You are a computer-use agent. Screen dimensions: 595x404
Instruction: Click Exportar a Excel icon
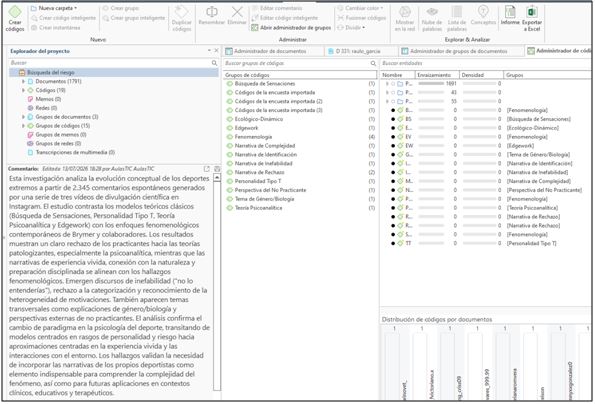click(531, 19)
